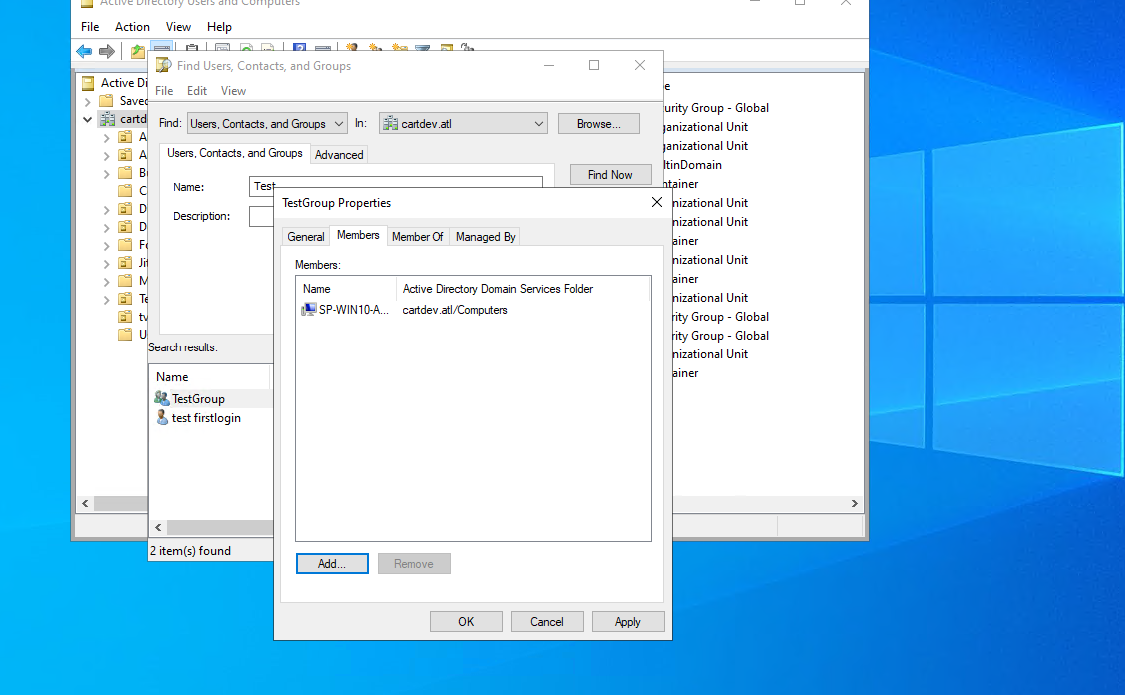The height and width of the screenshot is (695, 1125).
Task: Select the Users, Contacts, and Groups tab
Action: 235,153
